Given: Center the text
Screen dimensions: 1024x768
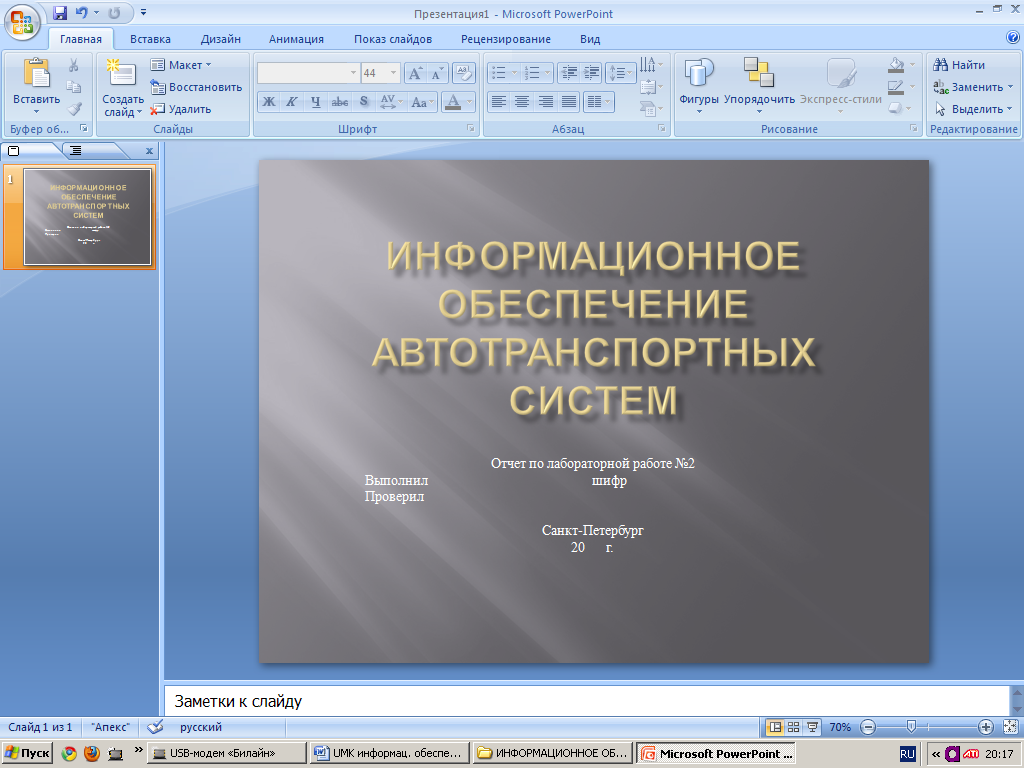Looking at the screenshot, I should tap(522, 102).
